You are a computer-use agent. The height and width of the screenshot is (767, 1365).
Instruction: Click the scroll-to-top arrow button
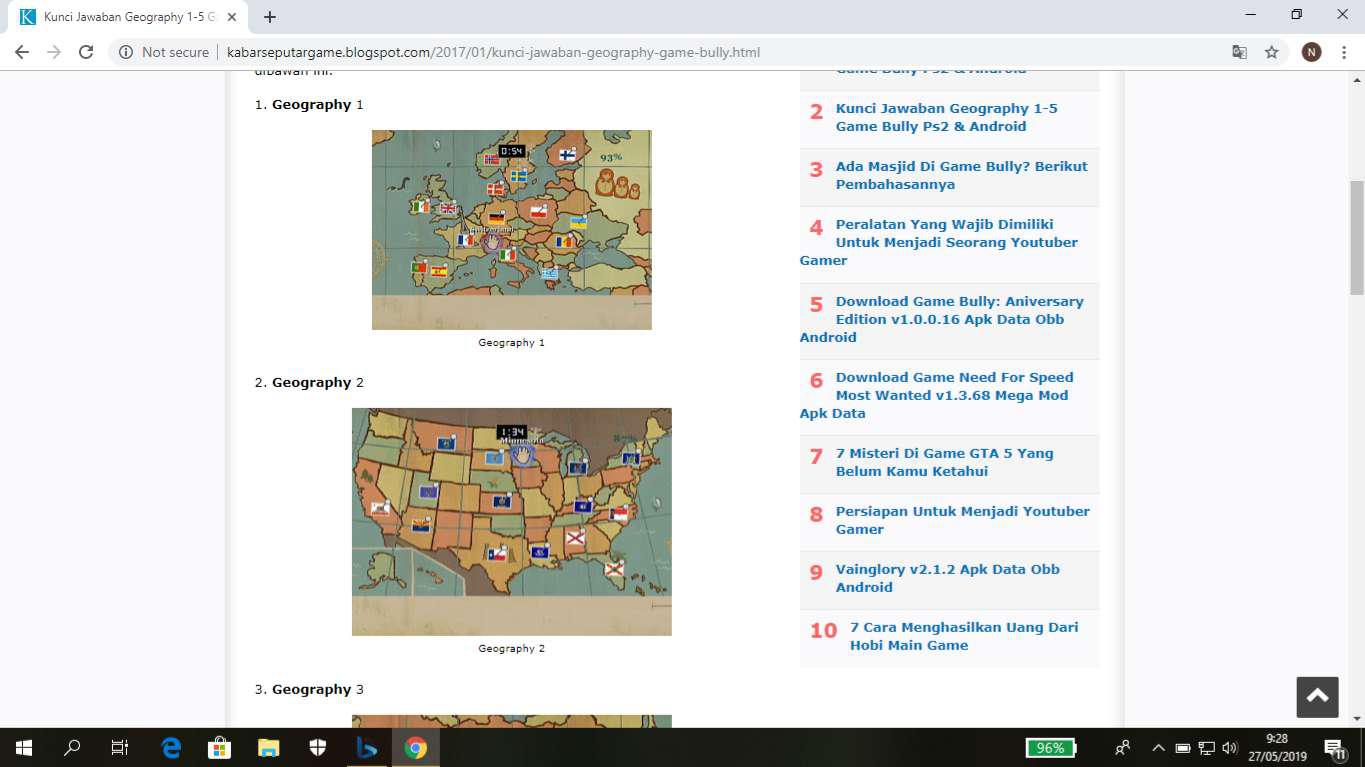coord(1317,697)
